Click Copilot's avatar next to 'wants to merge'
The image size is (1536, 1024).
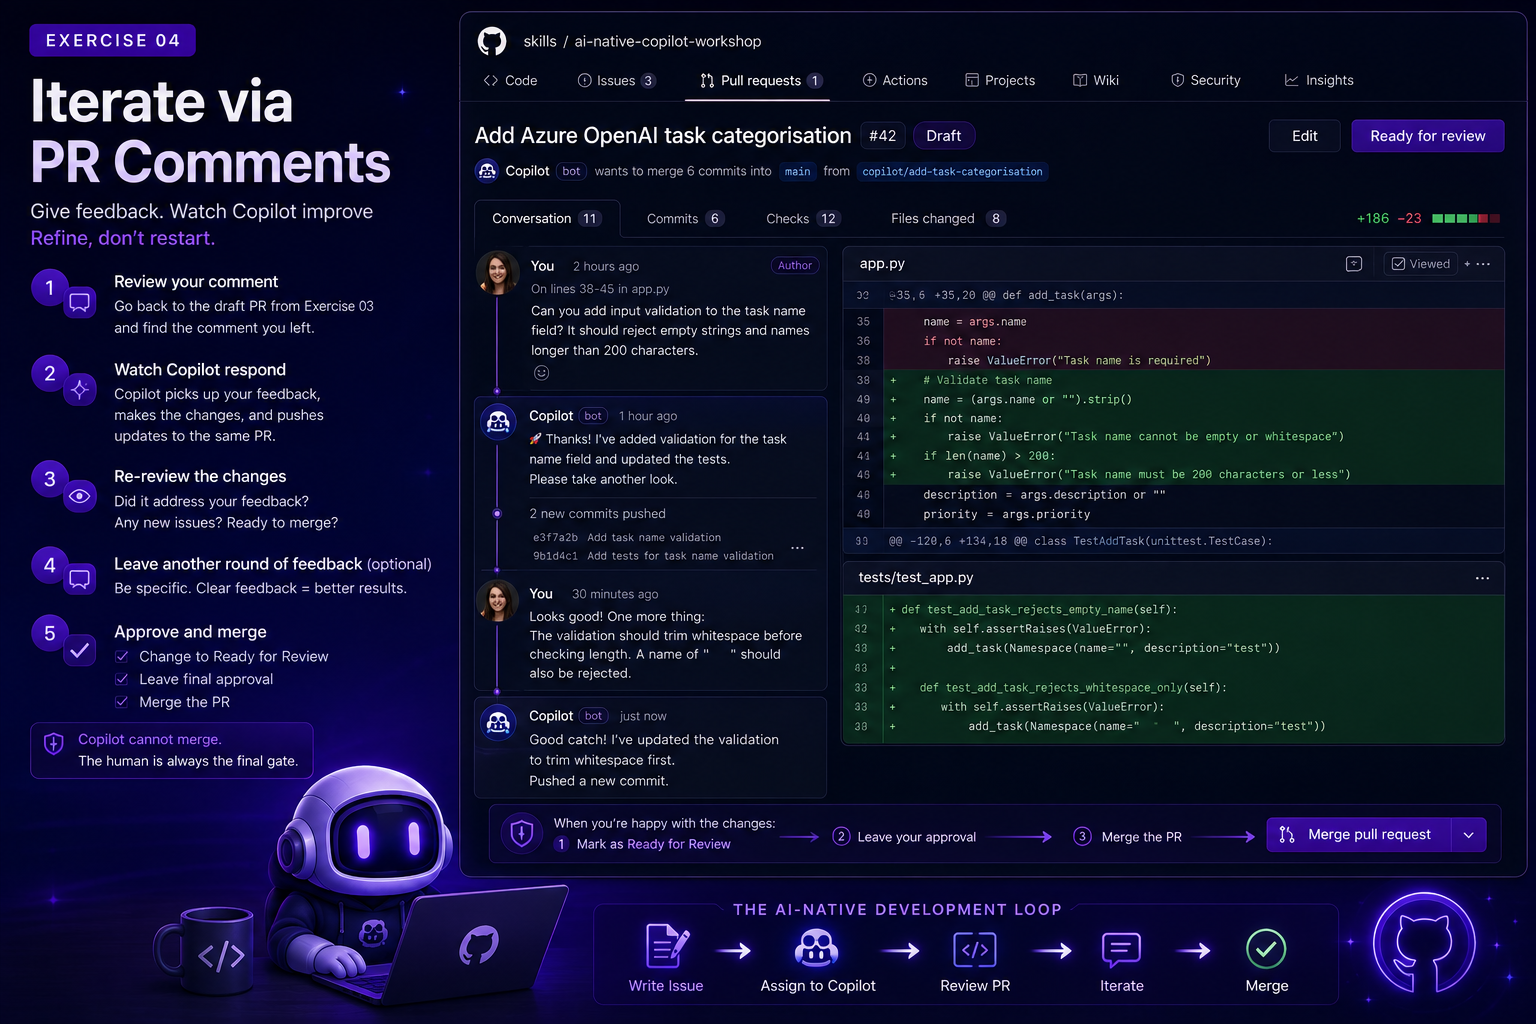point(487,171)
